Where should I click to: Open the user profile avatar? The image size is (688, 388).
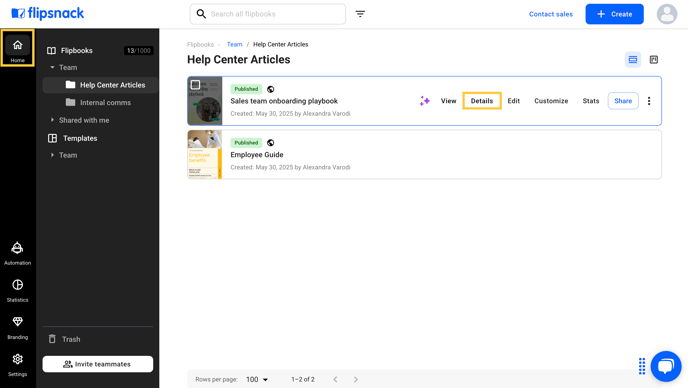666,14
